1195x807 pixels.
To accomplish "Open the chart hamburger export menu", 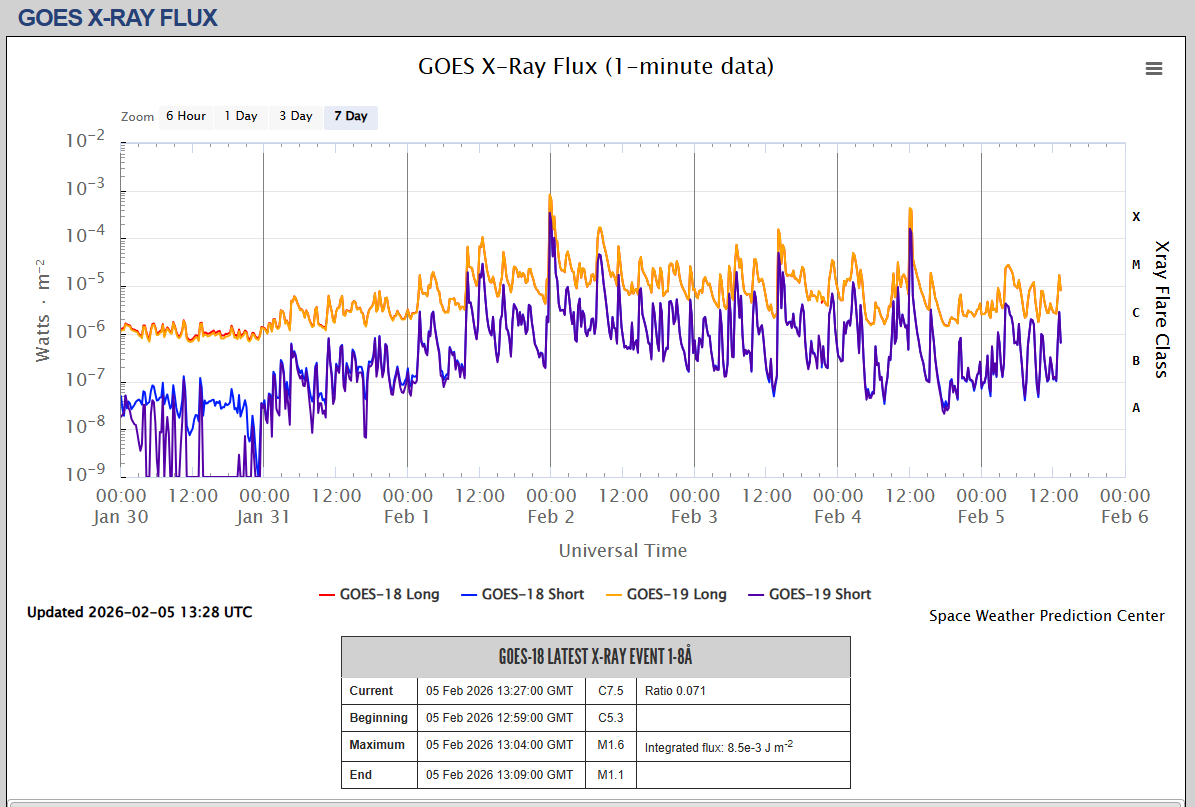I will coord(1153,69).
